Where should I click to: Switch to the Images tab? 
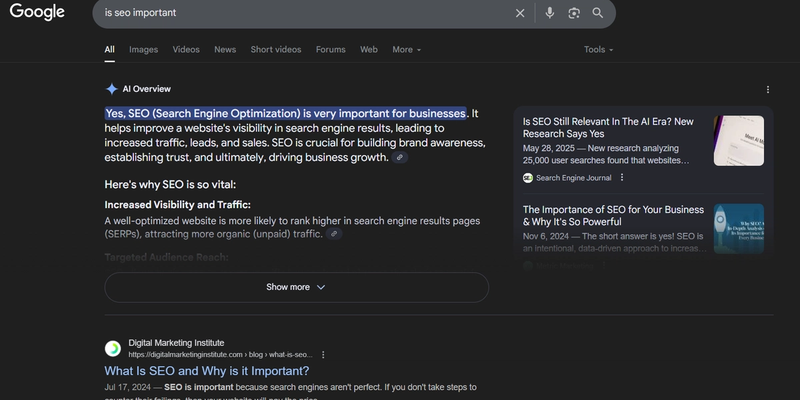click(x=143, y=49)
